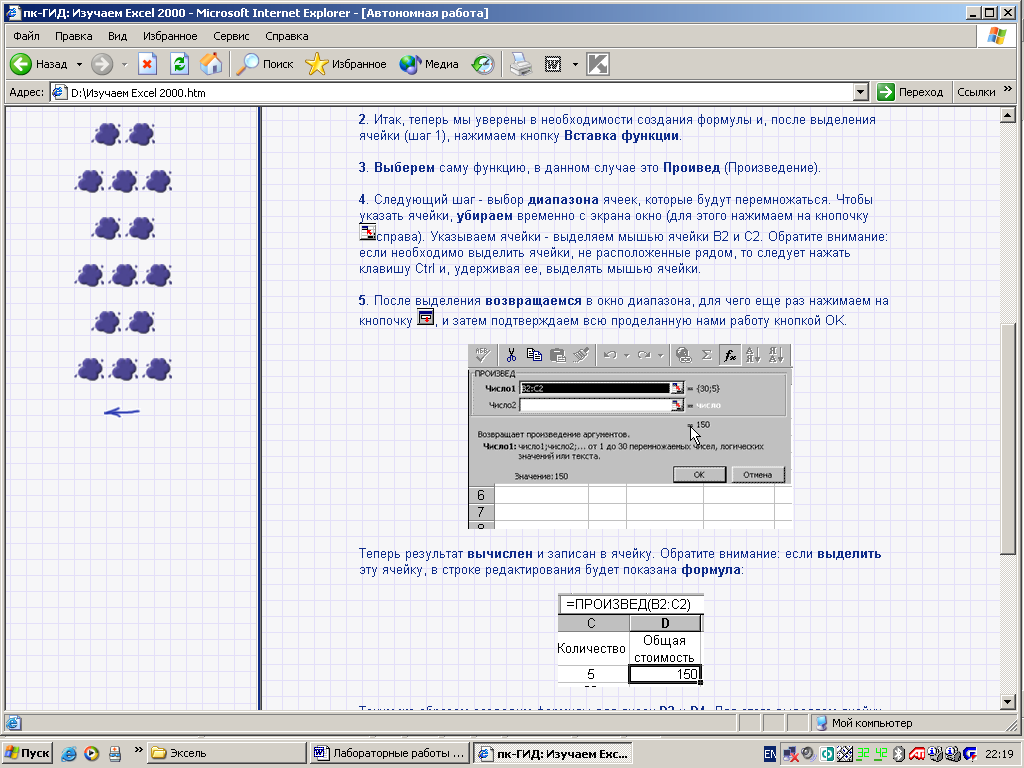Screen dimensions: 1024x768
Task: Click the collapse-dialog icon in step 4 text
Action: click(368, 232)
